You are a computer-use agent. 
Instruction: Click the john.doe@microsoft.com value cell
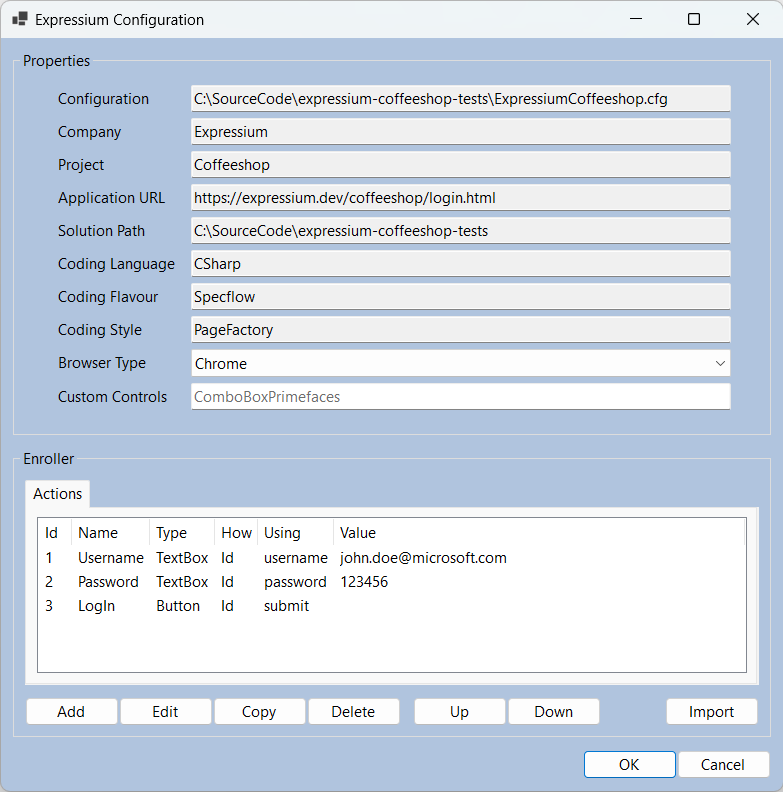coord(423,558)
